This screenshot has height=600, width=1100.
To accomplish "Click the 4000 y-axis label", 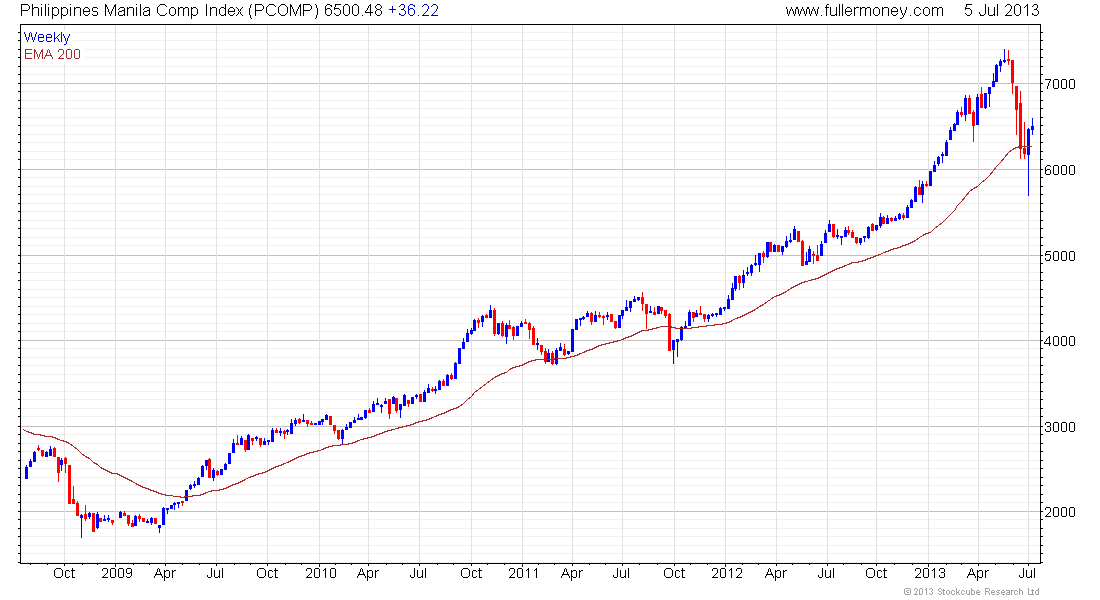I will tap(1059, 341).
